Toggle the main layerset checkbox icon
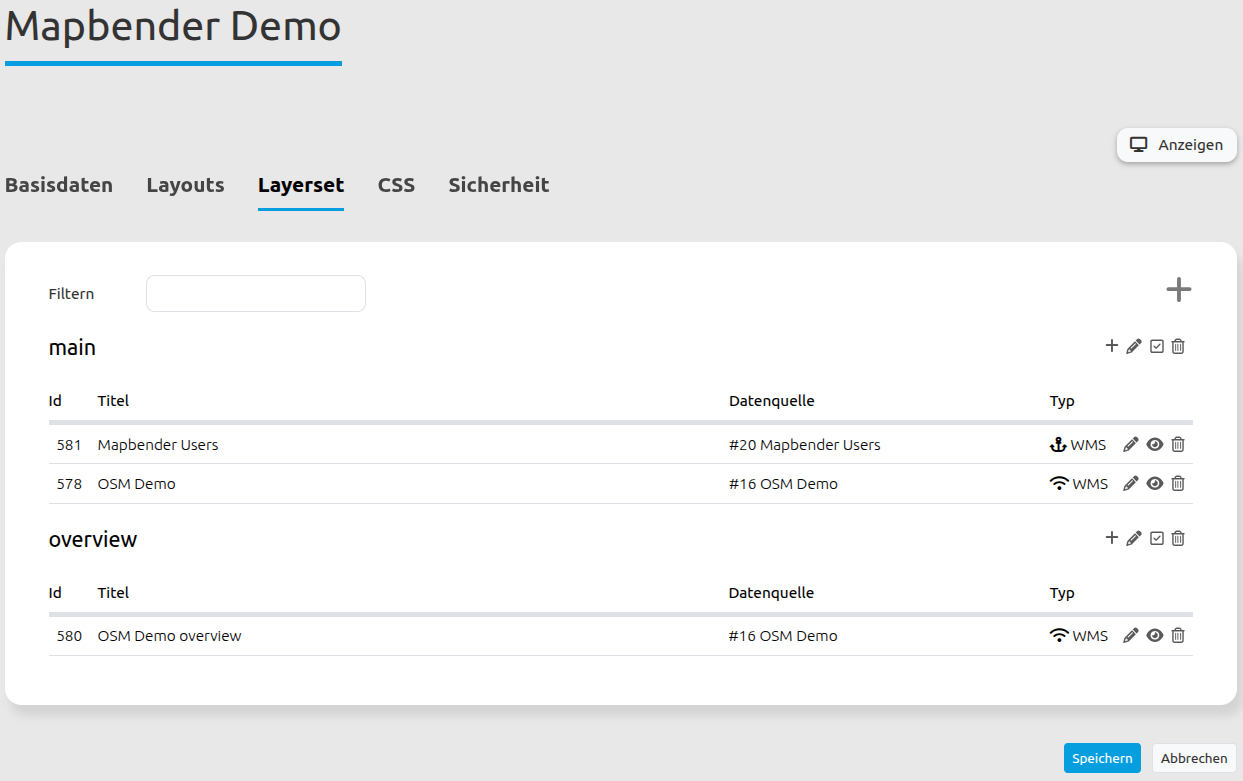1243x781 pixels. [1157, 346]
